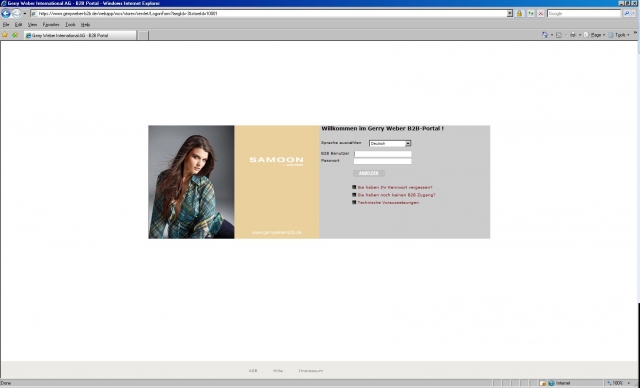The height and width of the screenshot is (388, 640).
Task: Click the Print printer icon
Action: [x=573, y=35]
